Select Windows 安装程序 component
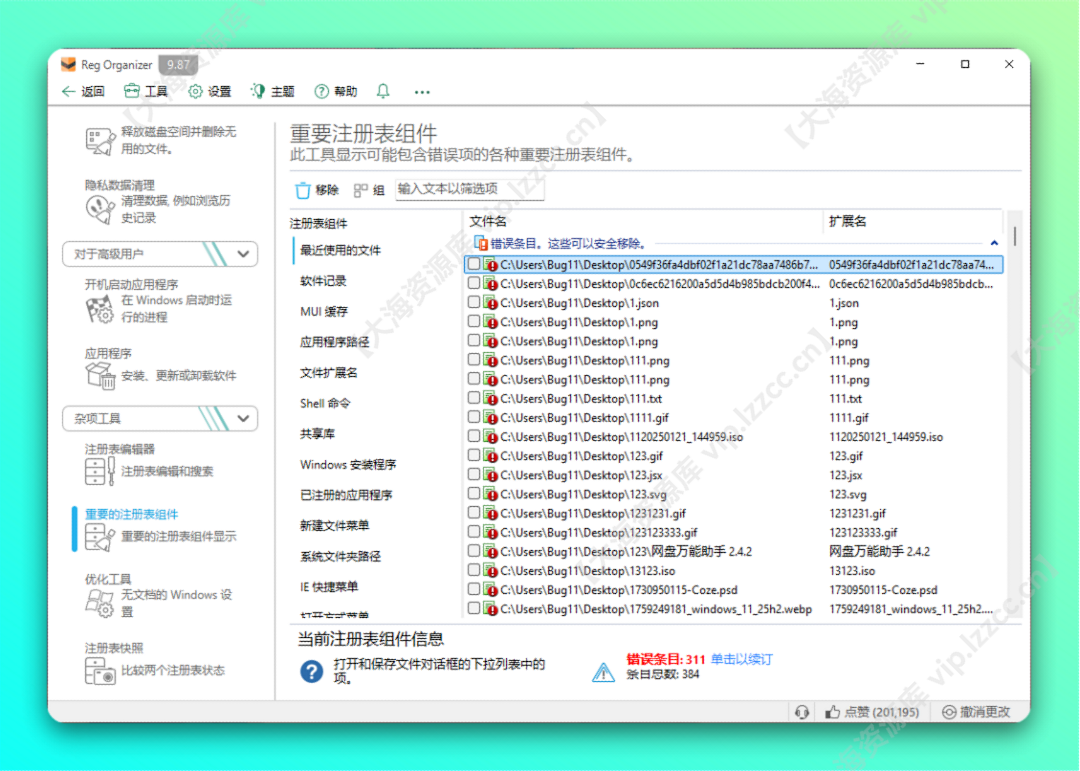 click(348, 464)
